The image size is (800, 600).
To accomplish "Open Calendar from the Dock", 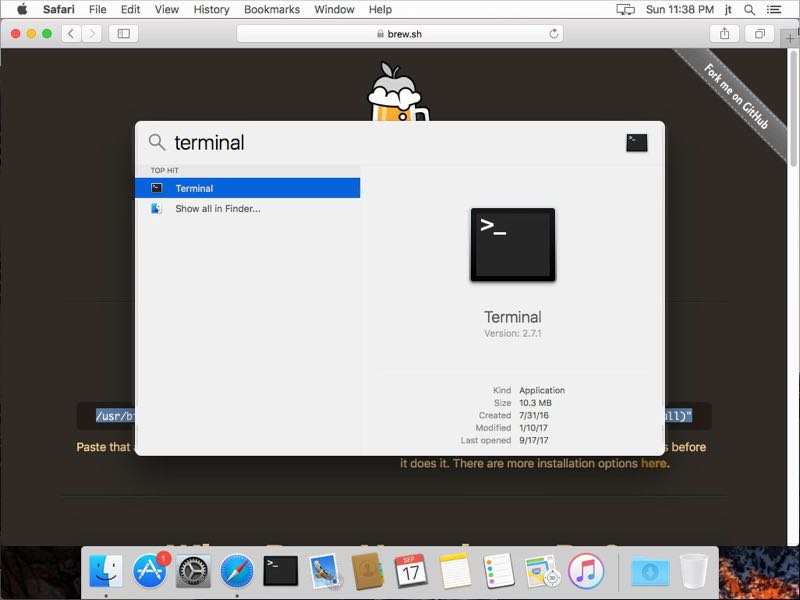I will [411, 570].
